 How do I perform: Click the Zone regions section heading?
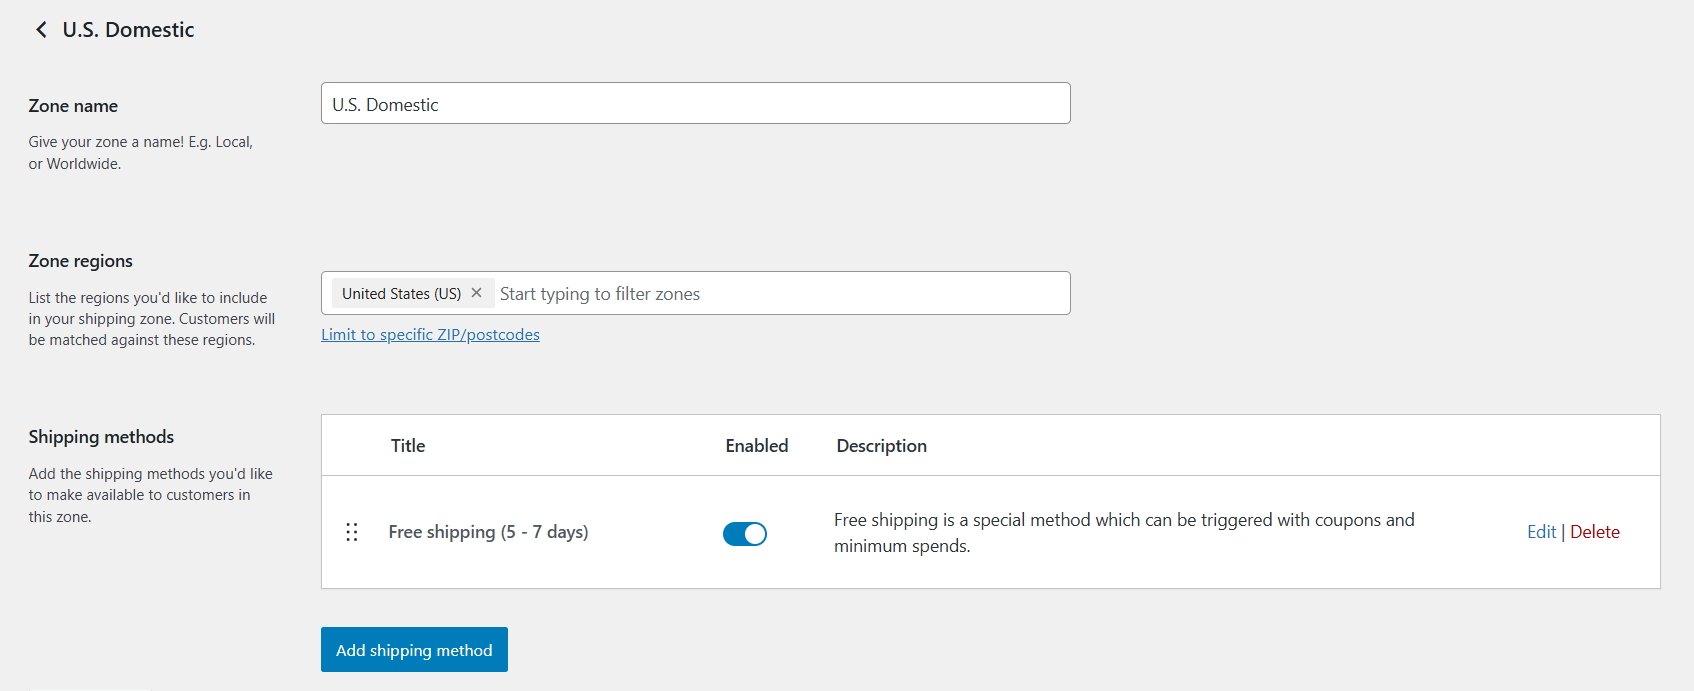coord(80,260)
